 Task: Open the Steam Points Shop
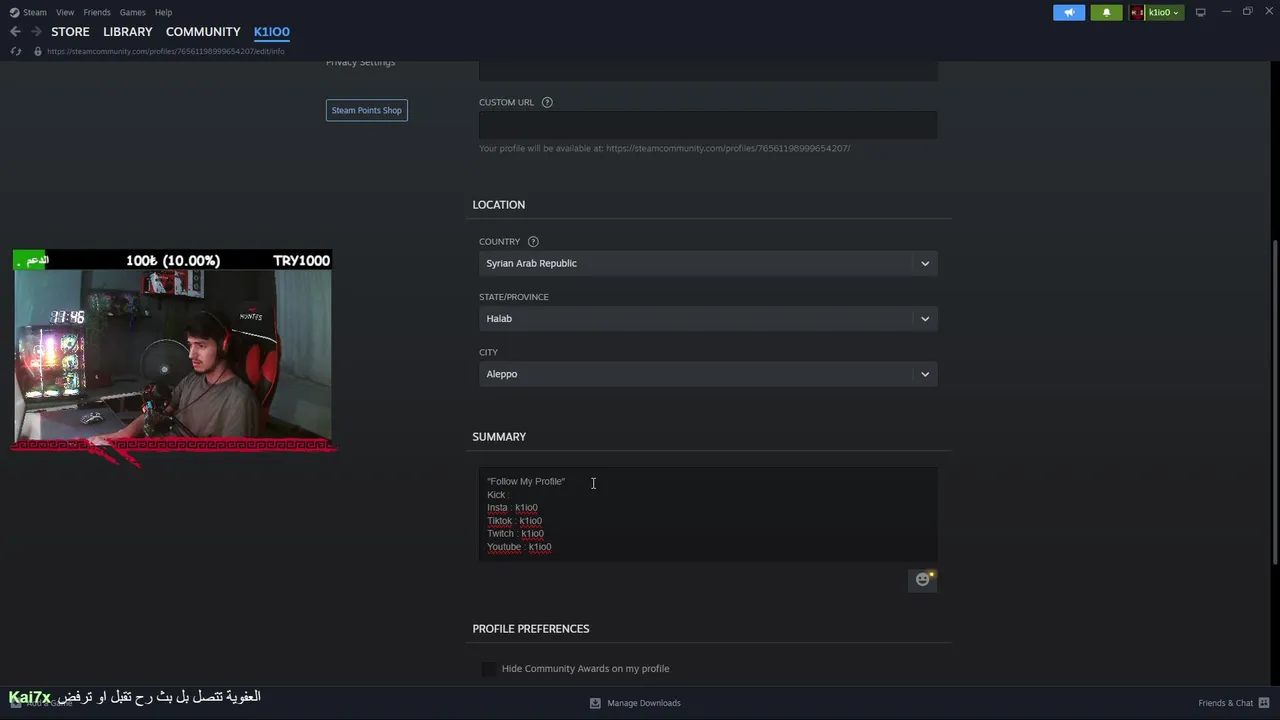[366, 110]
